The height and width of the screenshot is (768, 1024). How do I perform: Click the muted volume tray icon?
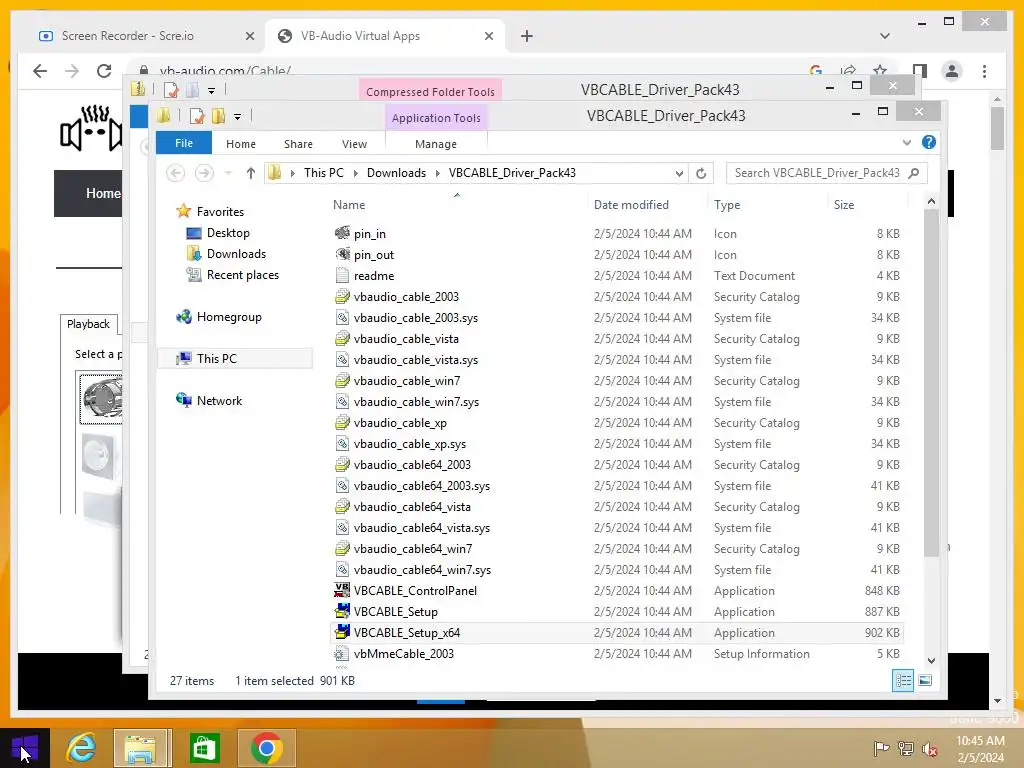(929, 749)
